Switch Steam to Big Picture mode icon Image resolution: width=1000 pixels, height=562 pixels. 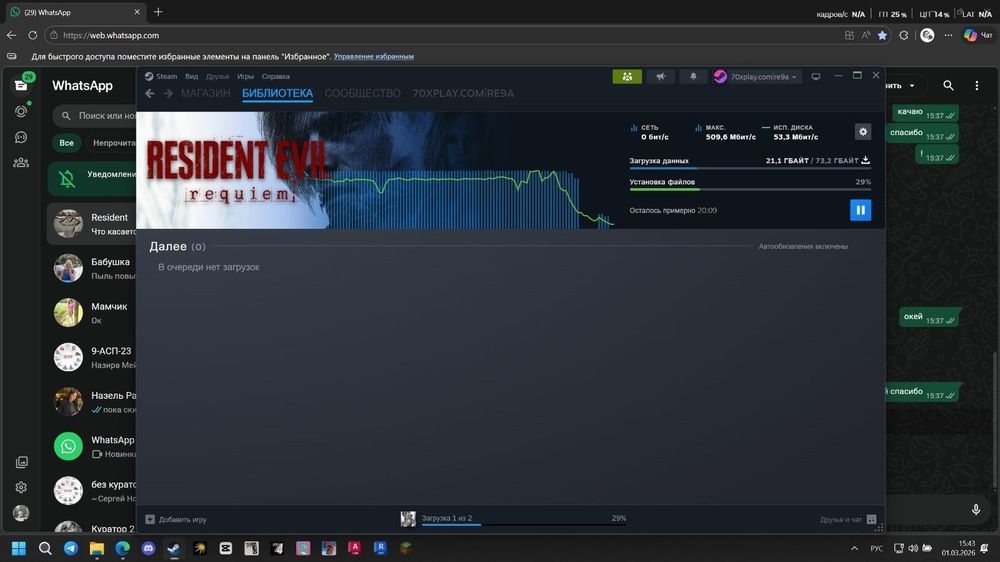tap(816, 77)
